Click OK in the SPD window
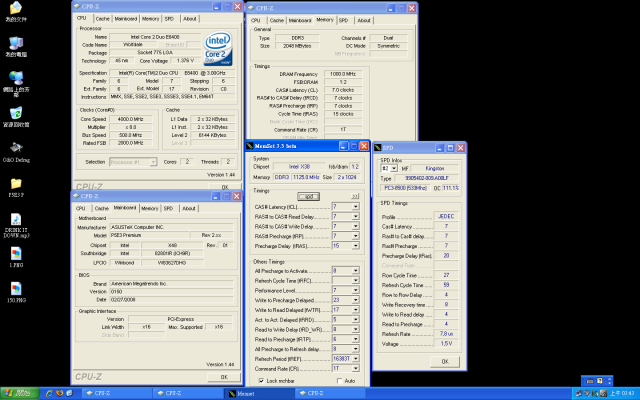 click(445, 362)
